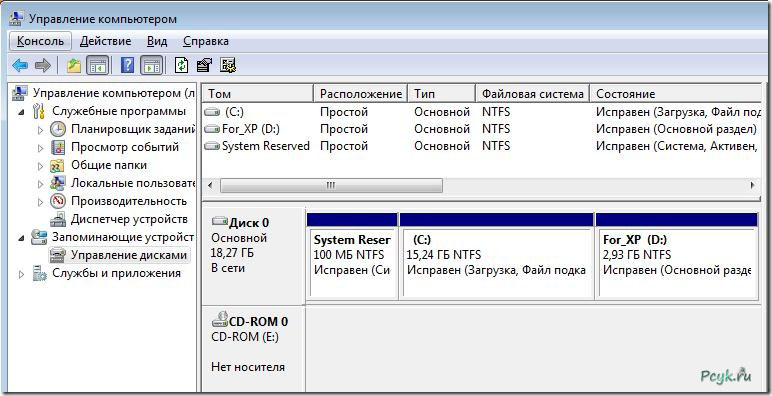772x396 pixels.
Task: Click the Up one level folder icon
Action: (x=74, y=65)
